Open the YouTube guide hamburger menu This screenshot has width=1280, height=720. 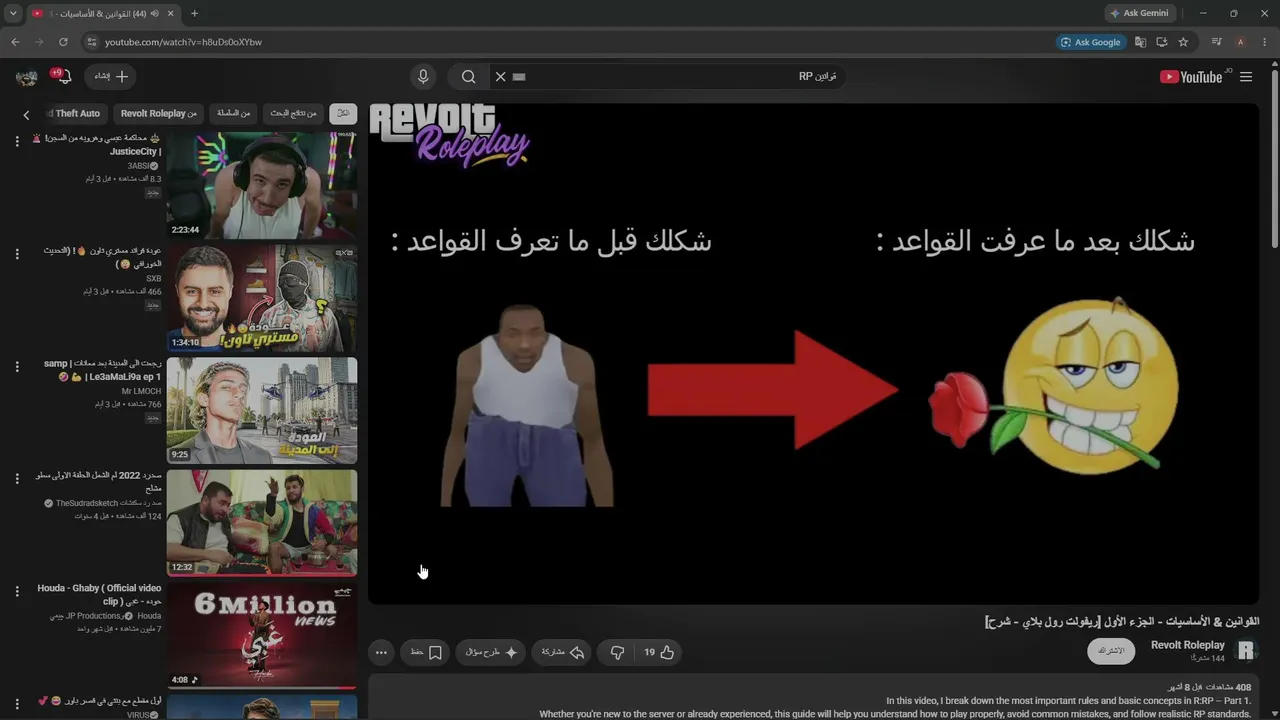point(1246,77)
